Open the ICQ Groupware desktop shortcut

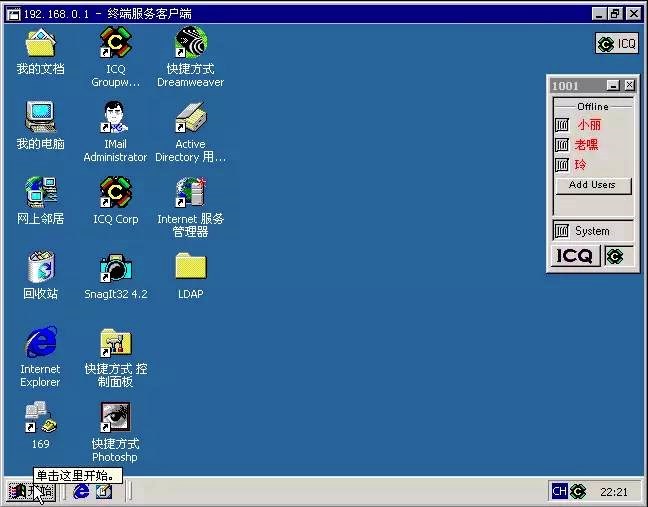[x=115, y=44]
